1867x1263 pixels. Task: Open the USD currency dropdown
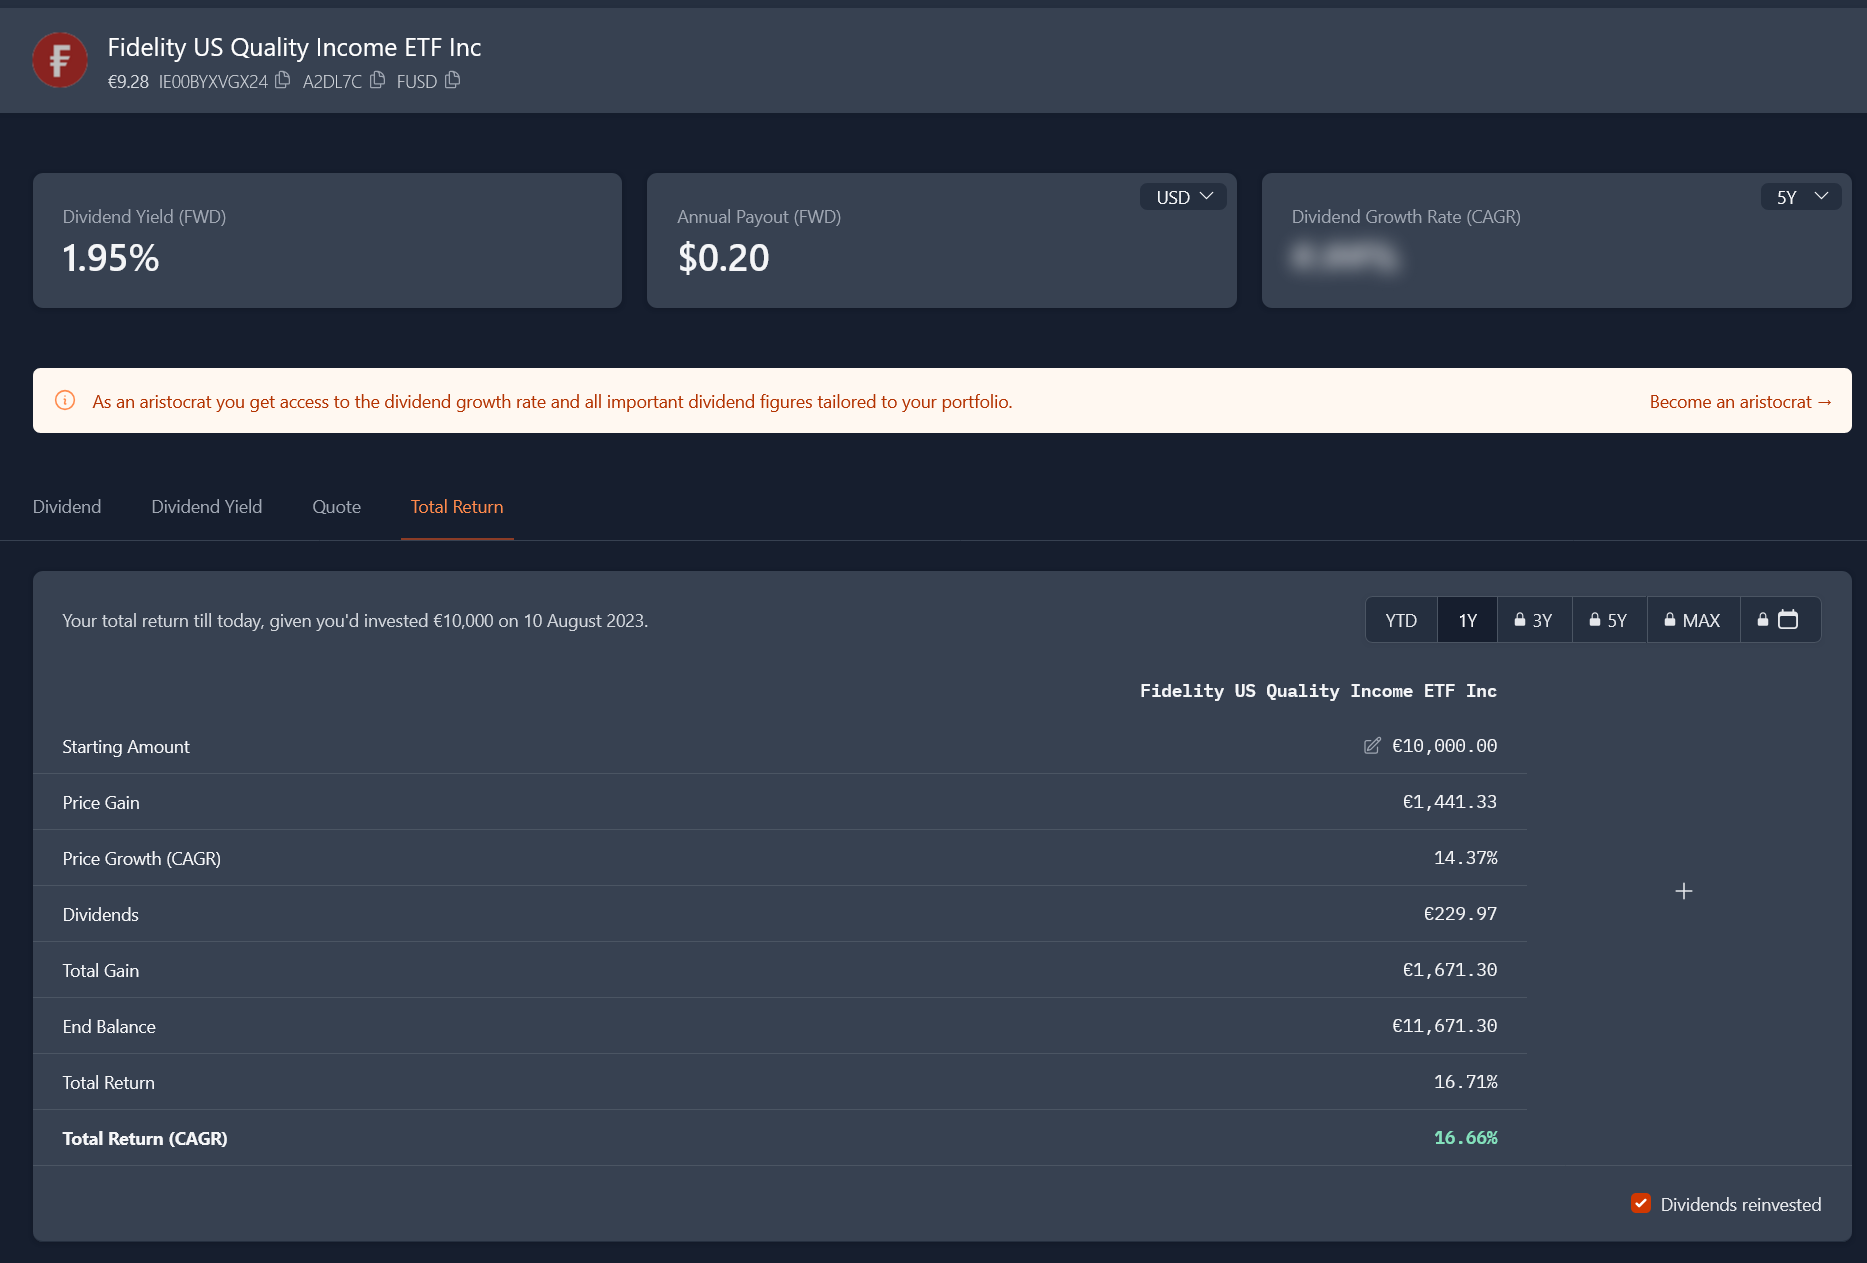tap(1184, 197)
